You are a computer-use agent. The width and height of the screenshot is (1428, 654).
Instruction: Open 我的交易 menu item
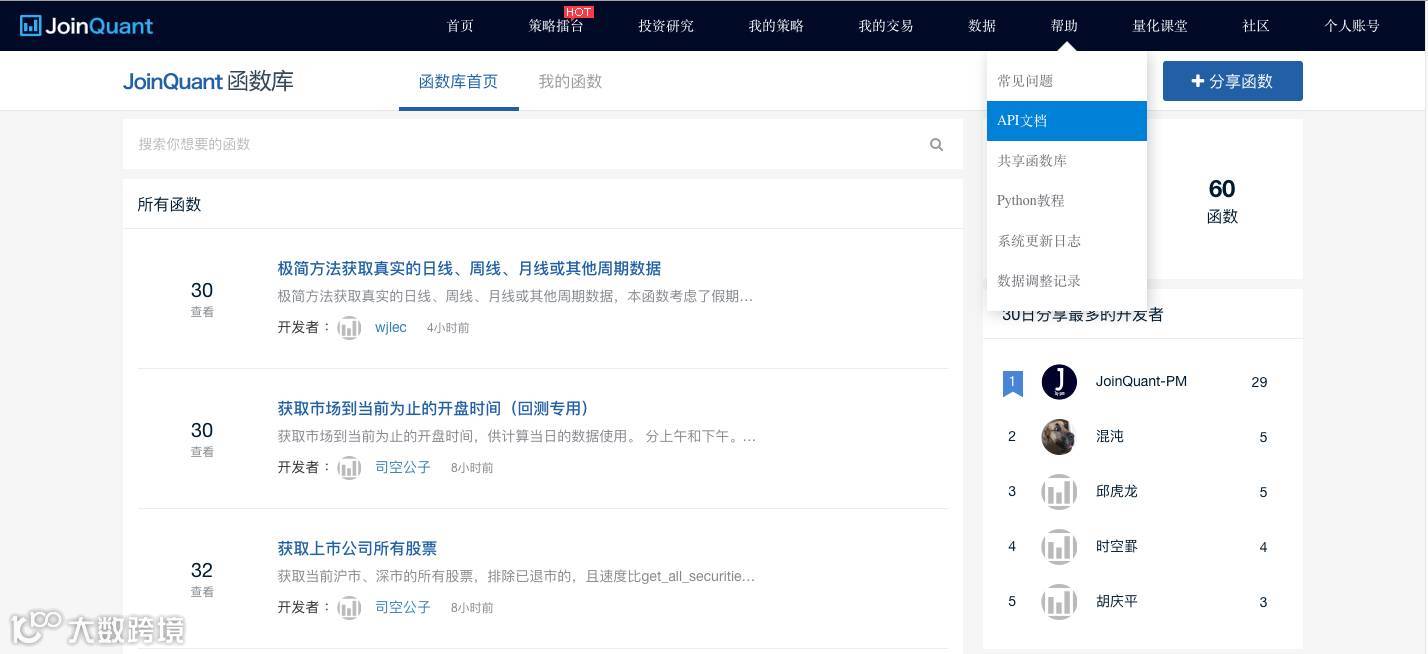click(886, 26)
